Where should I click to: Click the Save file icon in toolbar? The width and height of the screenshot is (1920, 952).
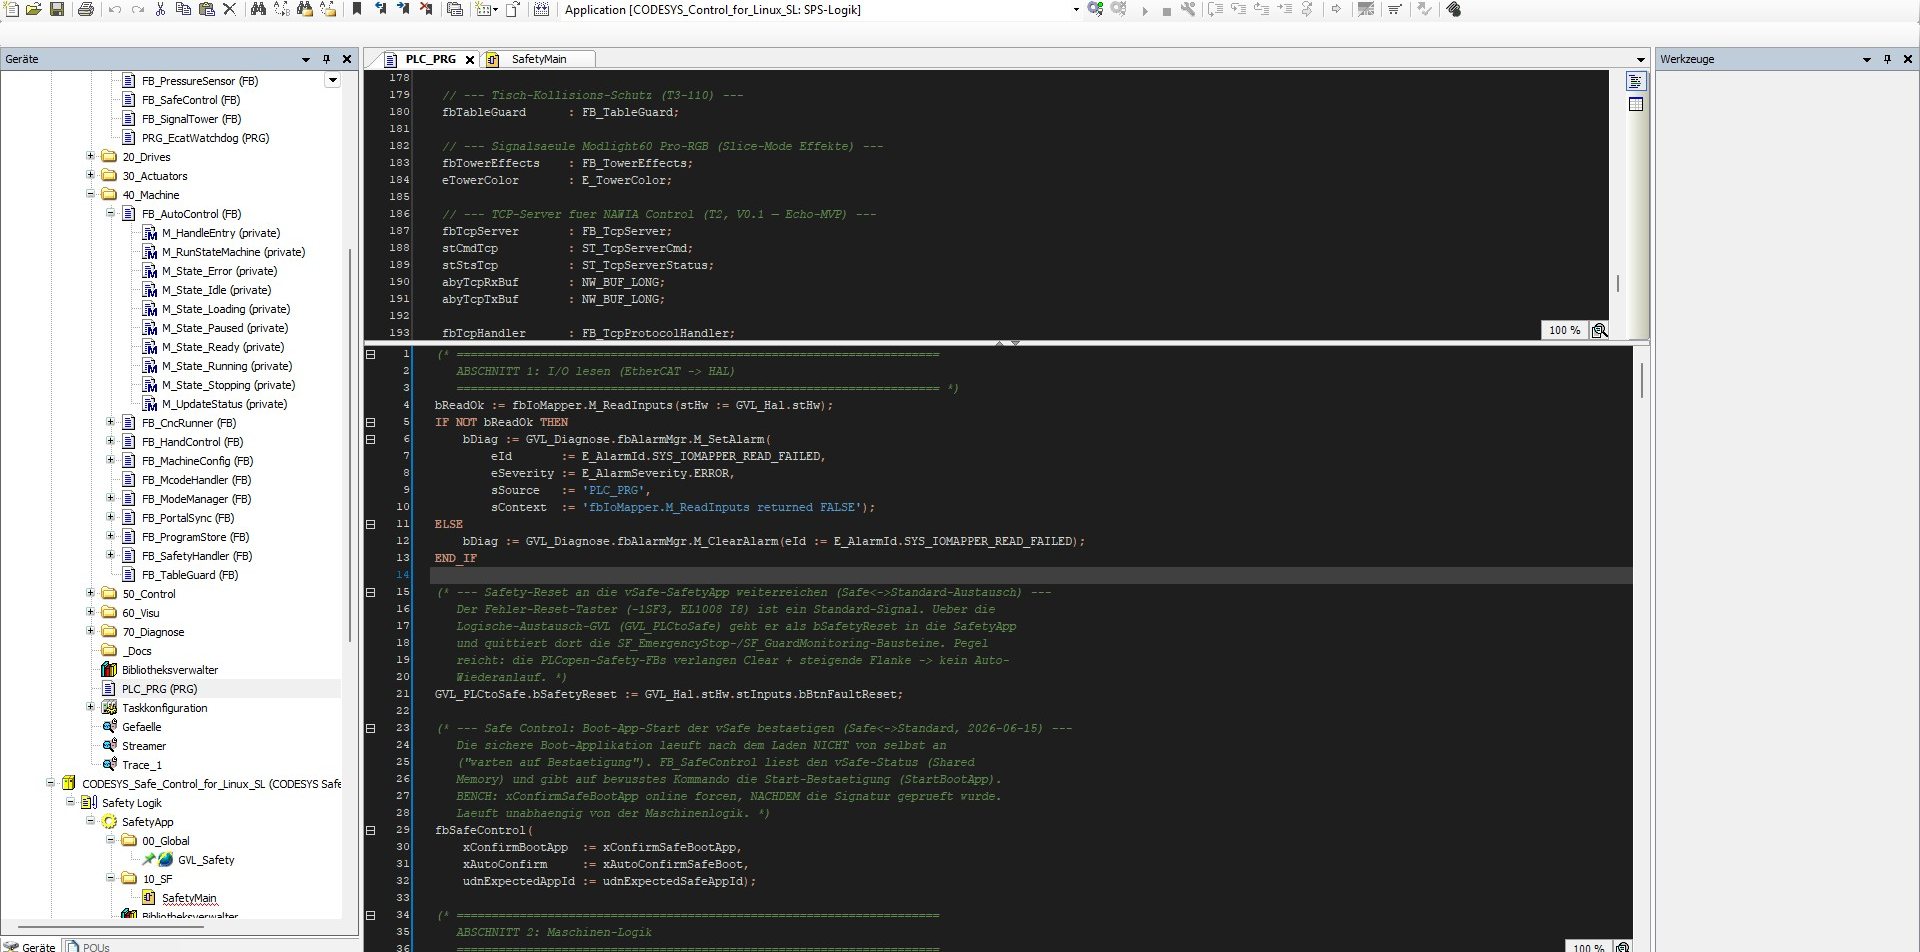coord(57,9)
